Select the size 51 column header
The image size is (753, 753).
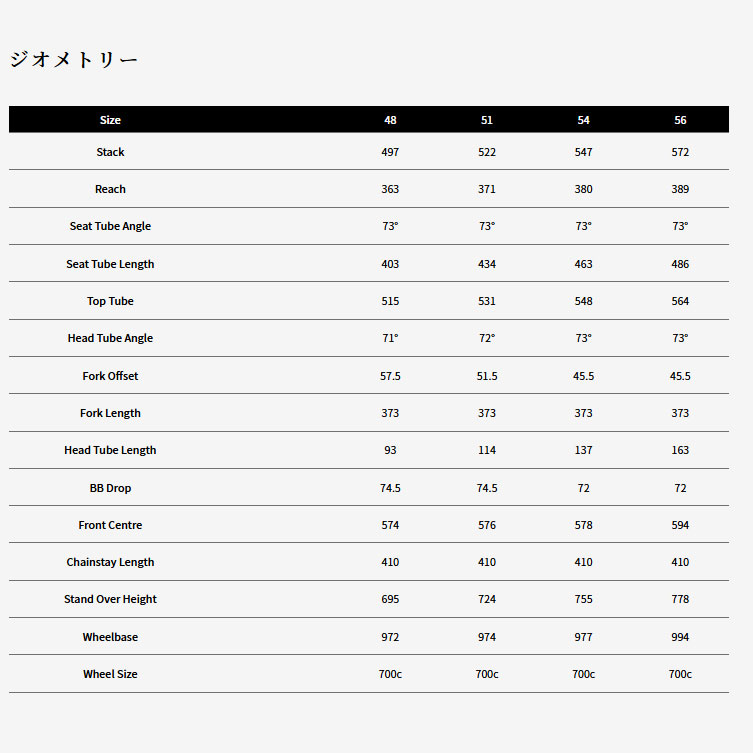487,120
